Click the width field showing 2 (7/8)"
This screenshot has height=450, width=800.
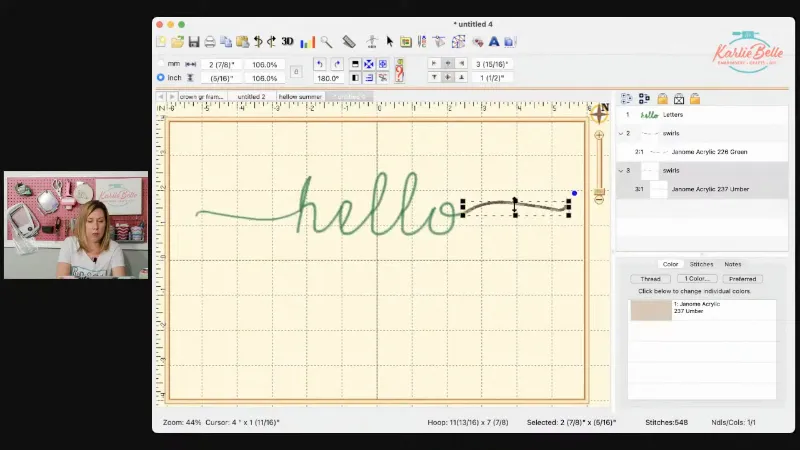tap(222, 65)
